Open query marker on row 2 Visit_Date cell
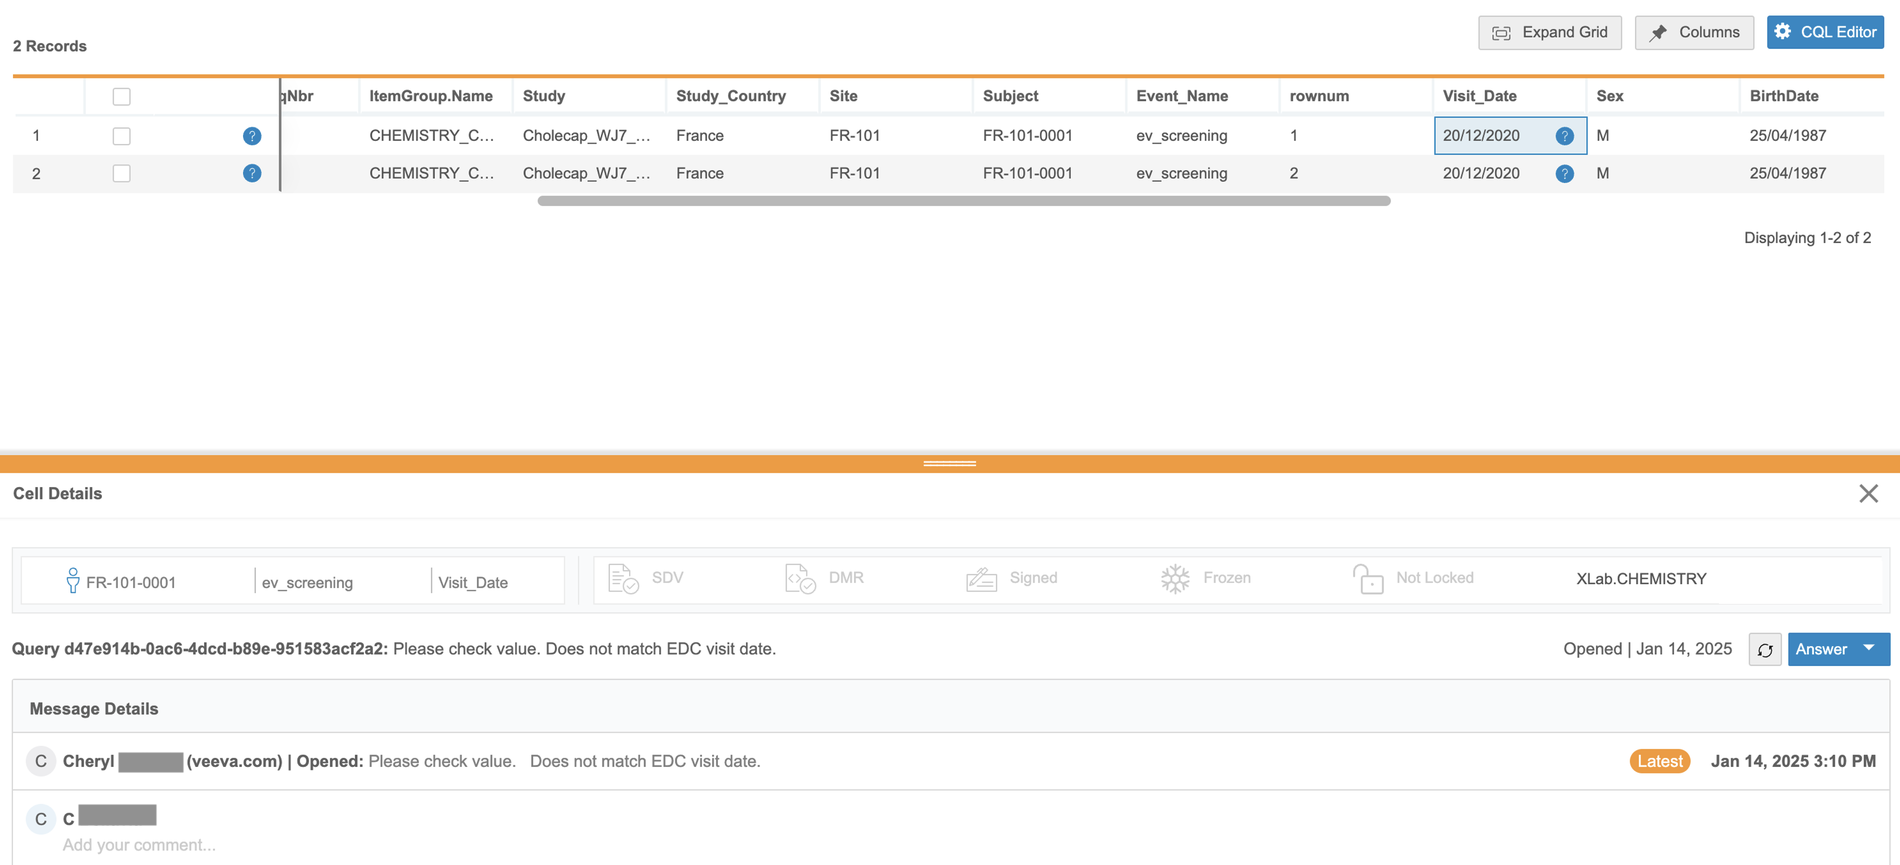This screenshot has height=865, width=1900. (x=1564, y=174)
